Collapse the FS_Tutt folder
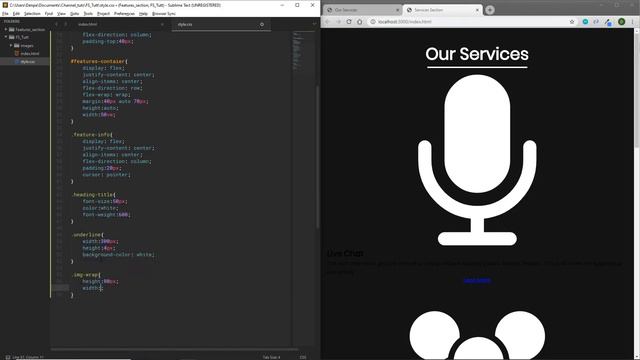 [6, 37]
